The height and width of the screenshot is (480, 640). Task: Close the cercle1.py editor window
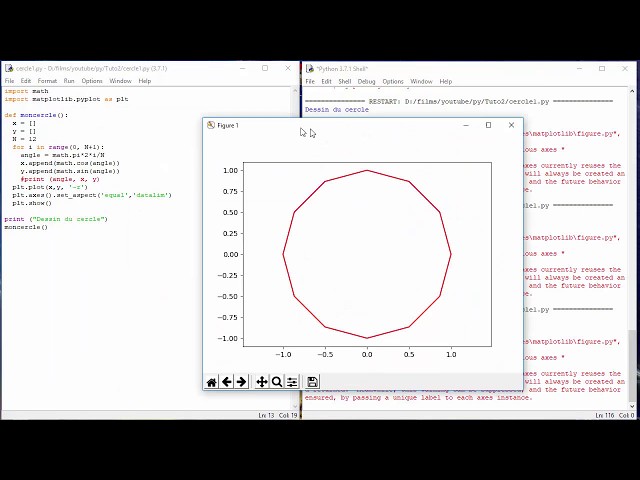point(288,68)
